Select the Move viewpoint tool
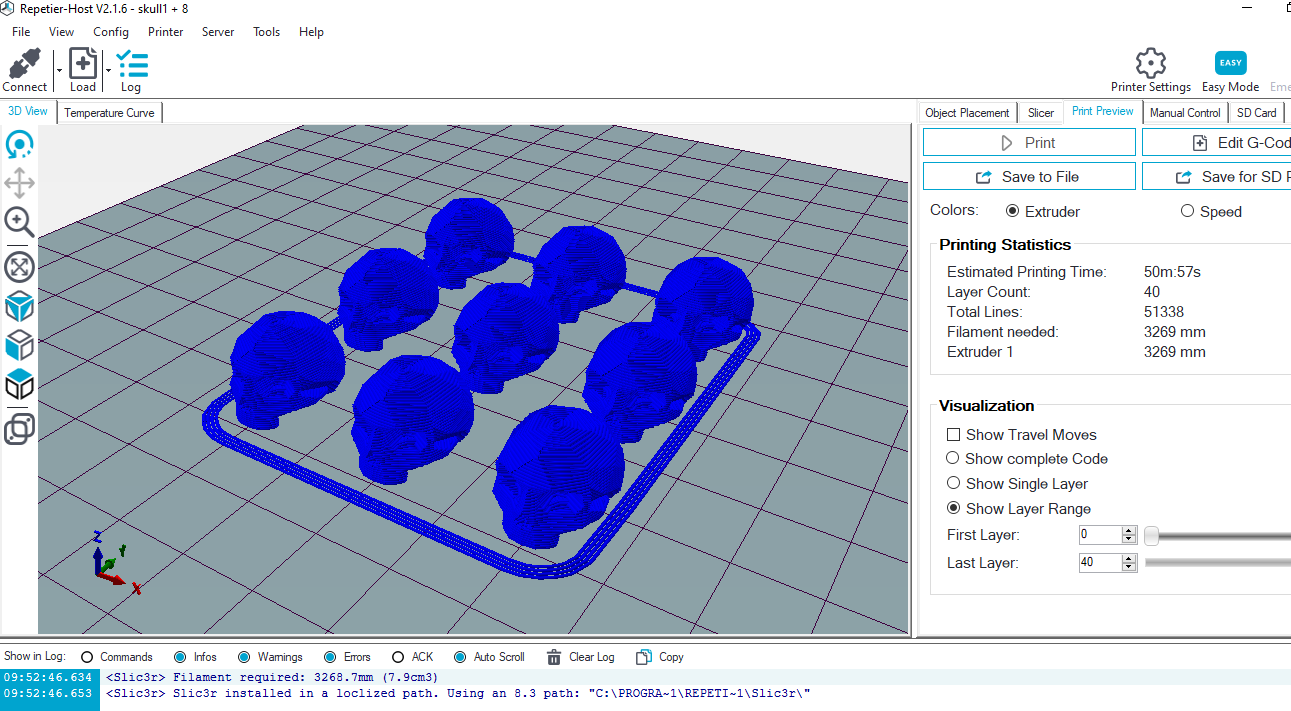This screenshot has width=1291, height=711. [19, 183]
